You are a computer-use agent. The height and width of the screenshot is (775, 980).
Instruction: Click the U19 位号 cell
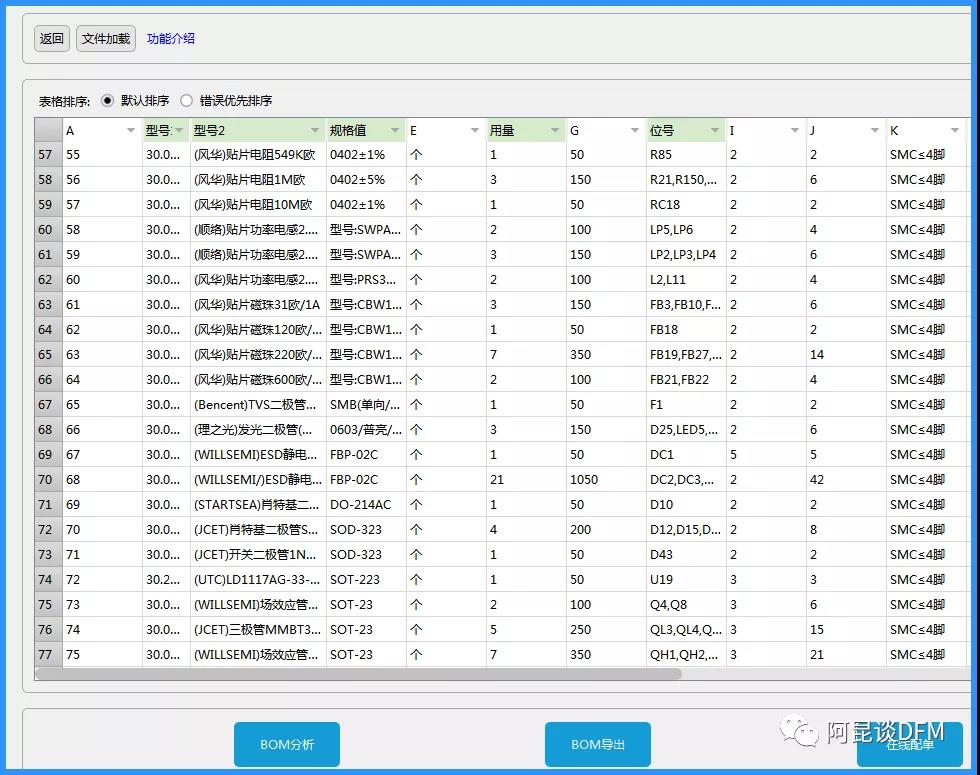(686, 579)
